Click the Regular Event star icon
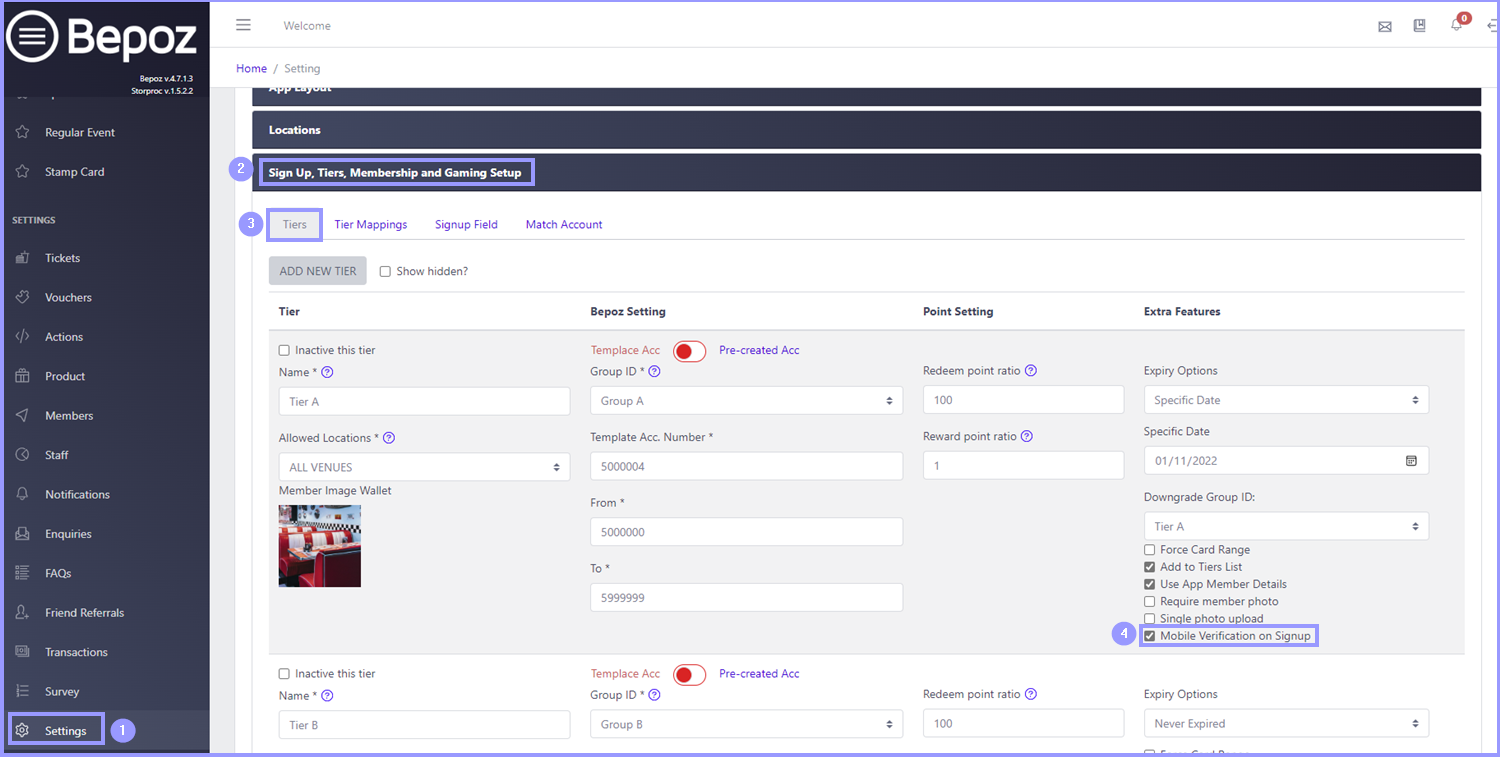Viewport: 1500px width, 757px height. [23, 132]
